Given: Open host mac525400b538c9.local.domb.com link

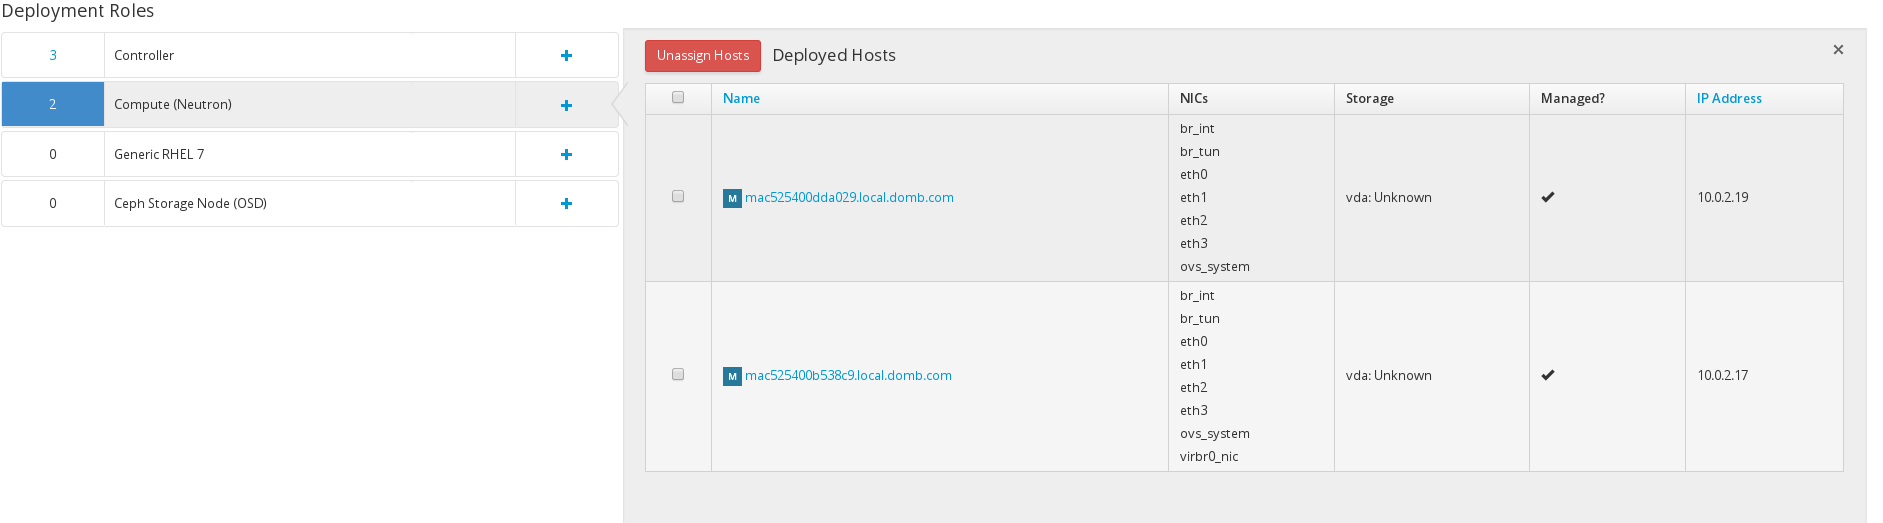Looking at the screenshot, I should point(848,375).
